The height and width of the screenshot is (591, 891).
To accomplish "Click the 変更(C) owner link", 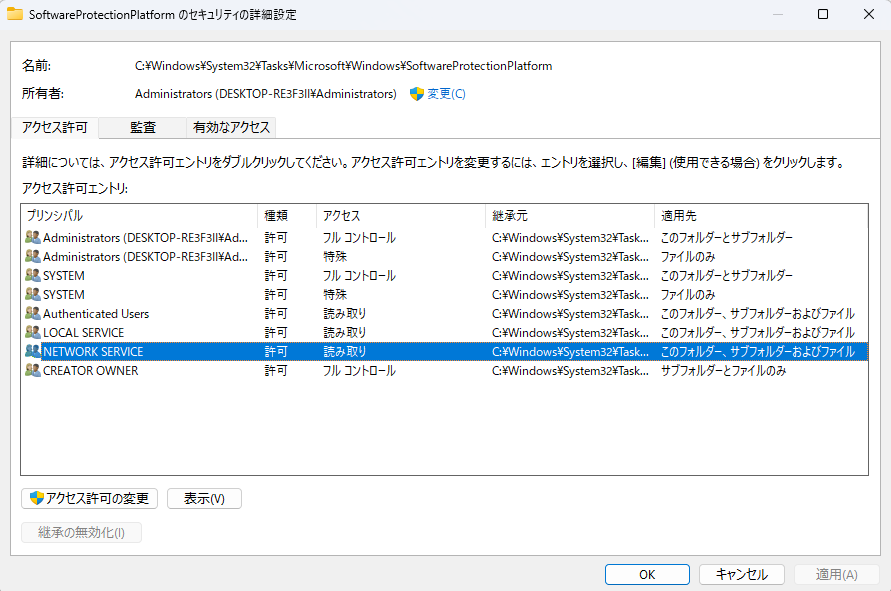I will pos(446,94).
